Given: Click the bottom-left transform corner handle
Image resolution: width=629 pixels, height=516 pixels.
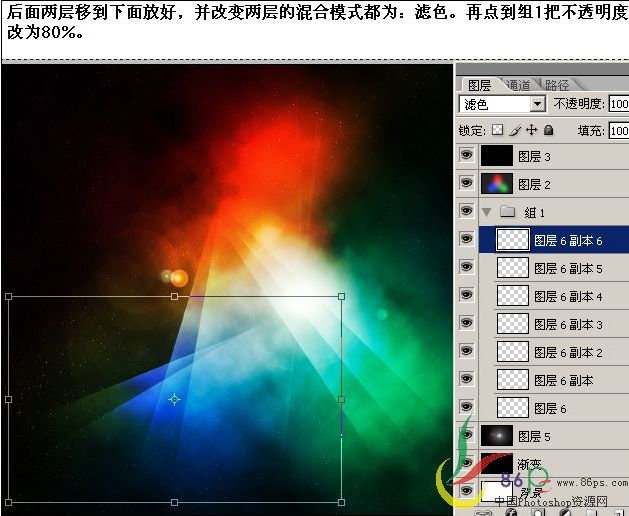Looking at the screenshot, I should 8,502.
